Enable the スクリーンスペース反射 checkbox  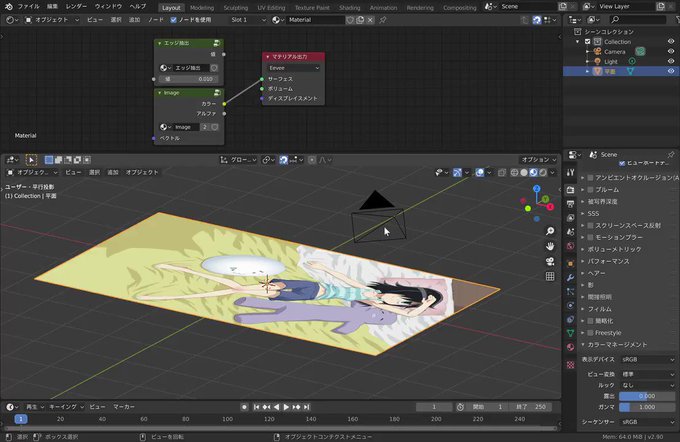pyautogui.click(x=590, y=226)
